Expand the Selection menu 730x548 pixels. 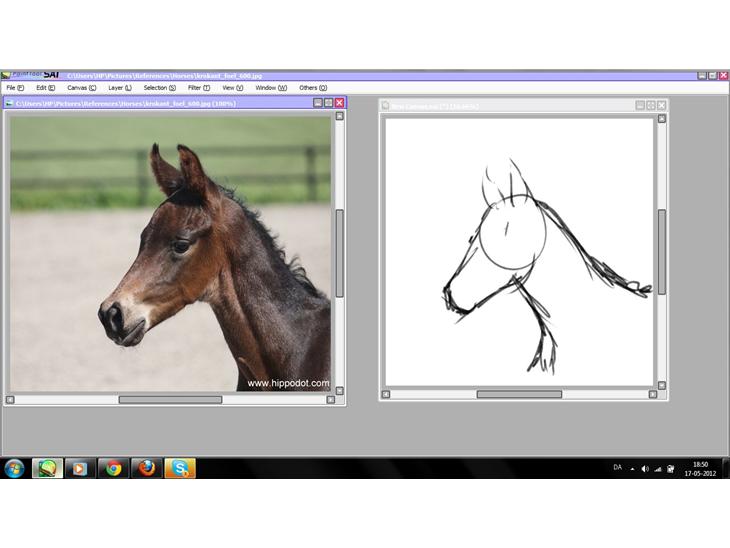[159, 88]
